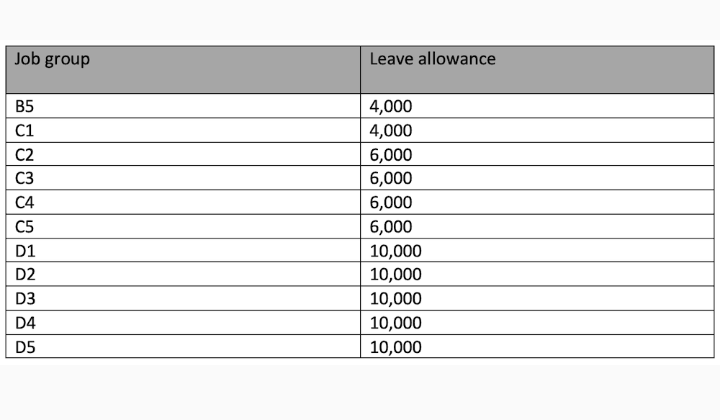Viewport: 720px width, 420px height.
Task: Click the "Job group" column header
Action: coord(52,59)
